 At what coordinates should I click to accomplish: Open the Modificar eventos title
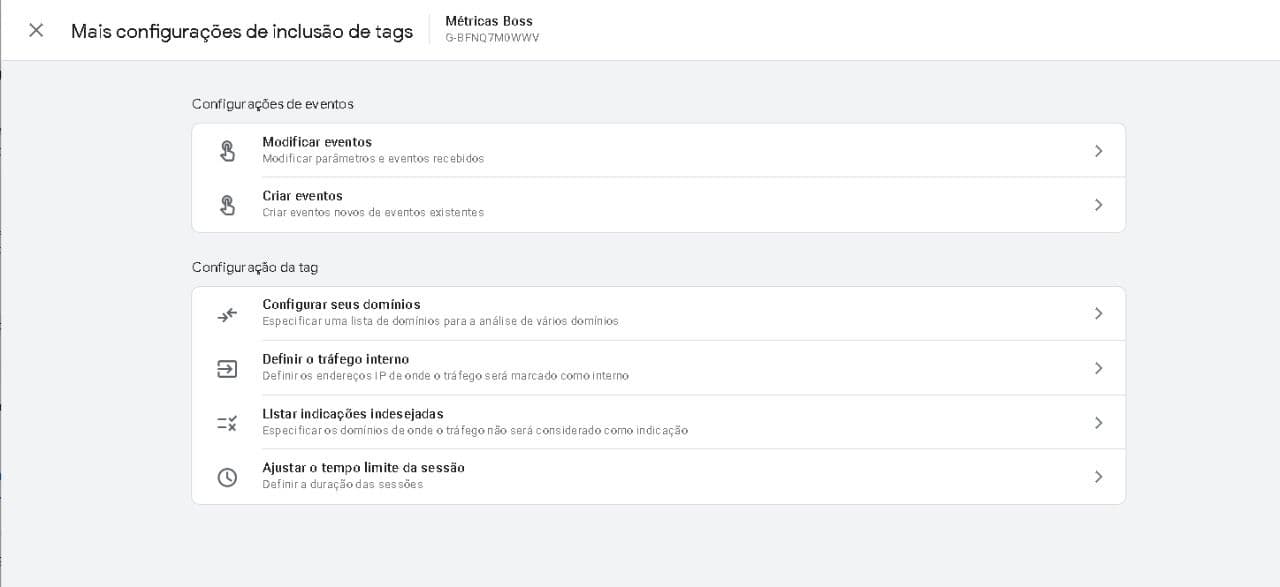[317, 142]
